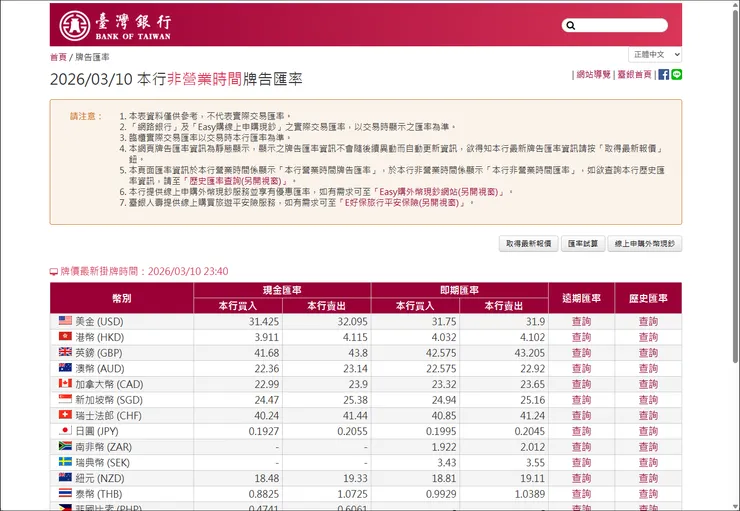740x511 pixels.
Task: Click the 牌價最新掛牌時間 timestamp text
Action: (144, 271)
